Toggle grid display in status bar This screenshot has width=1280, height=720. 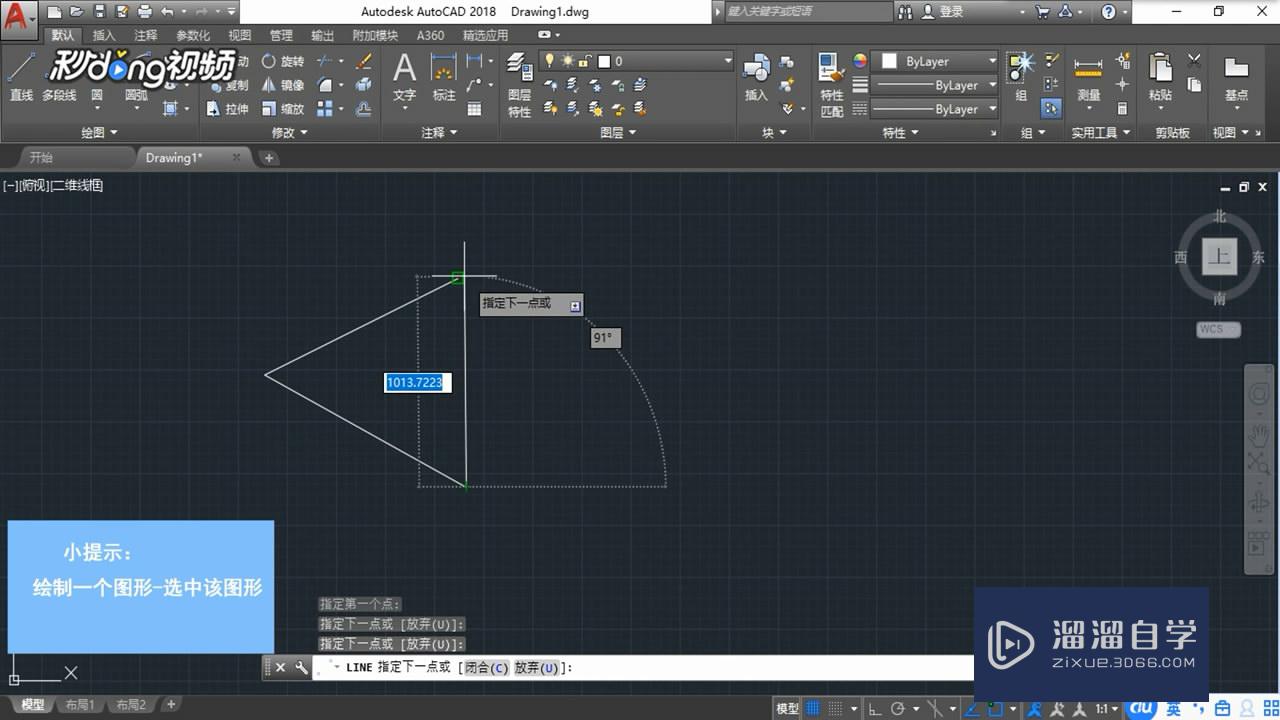click(812, 708)
